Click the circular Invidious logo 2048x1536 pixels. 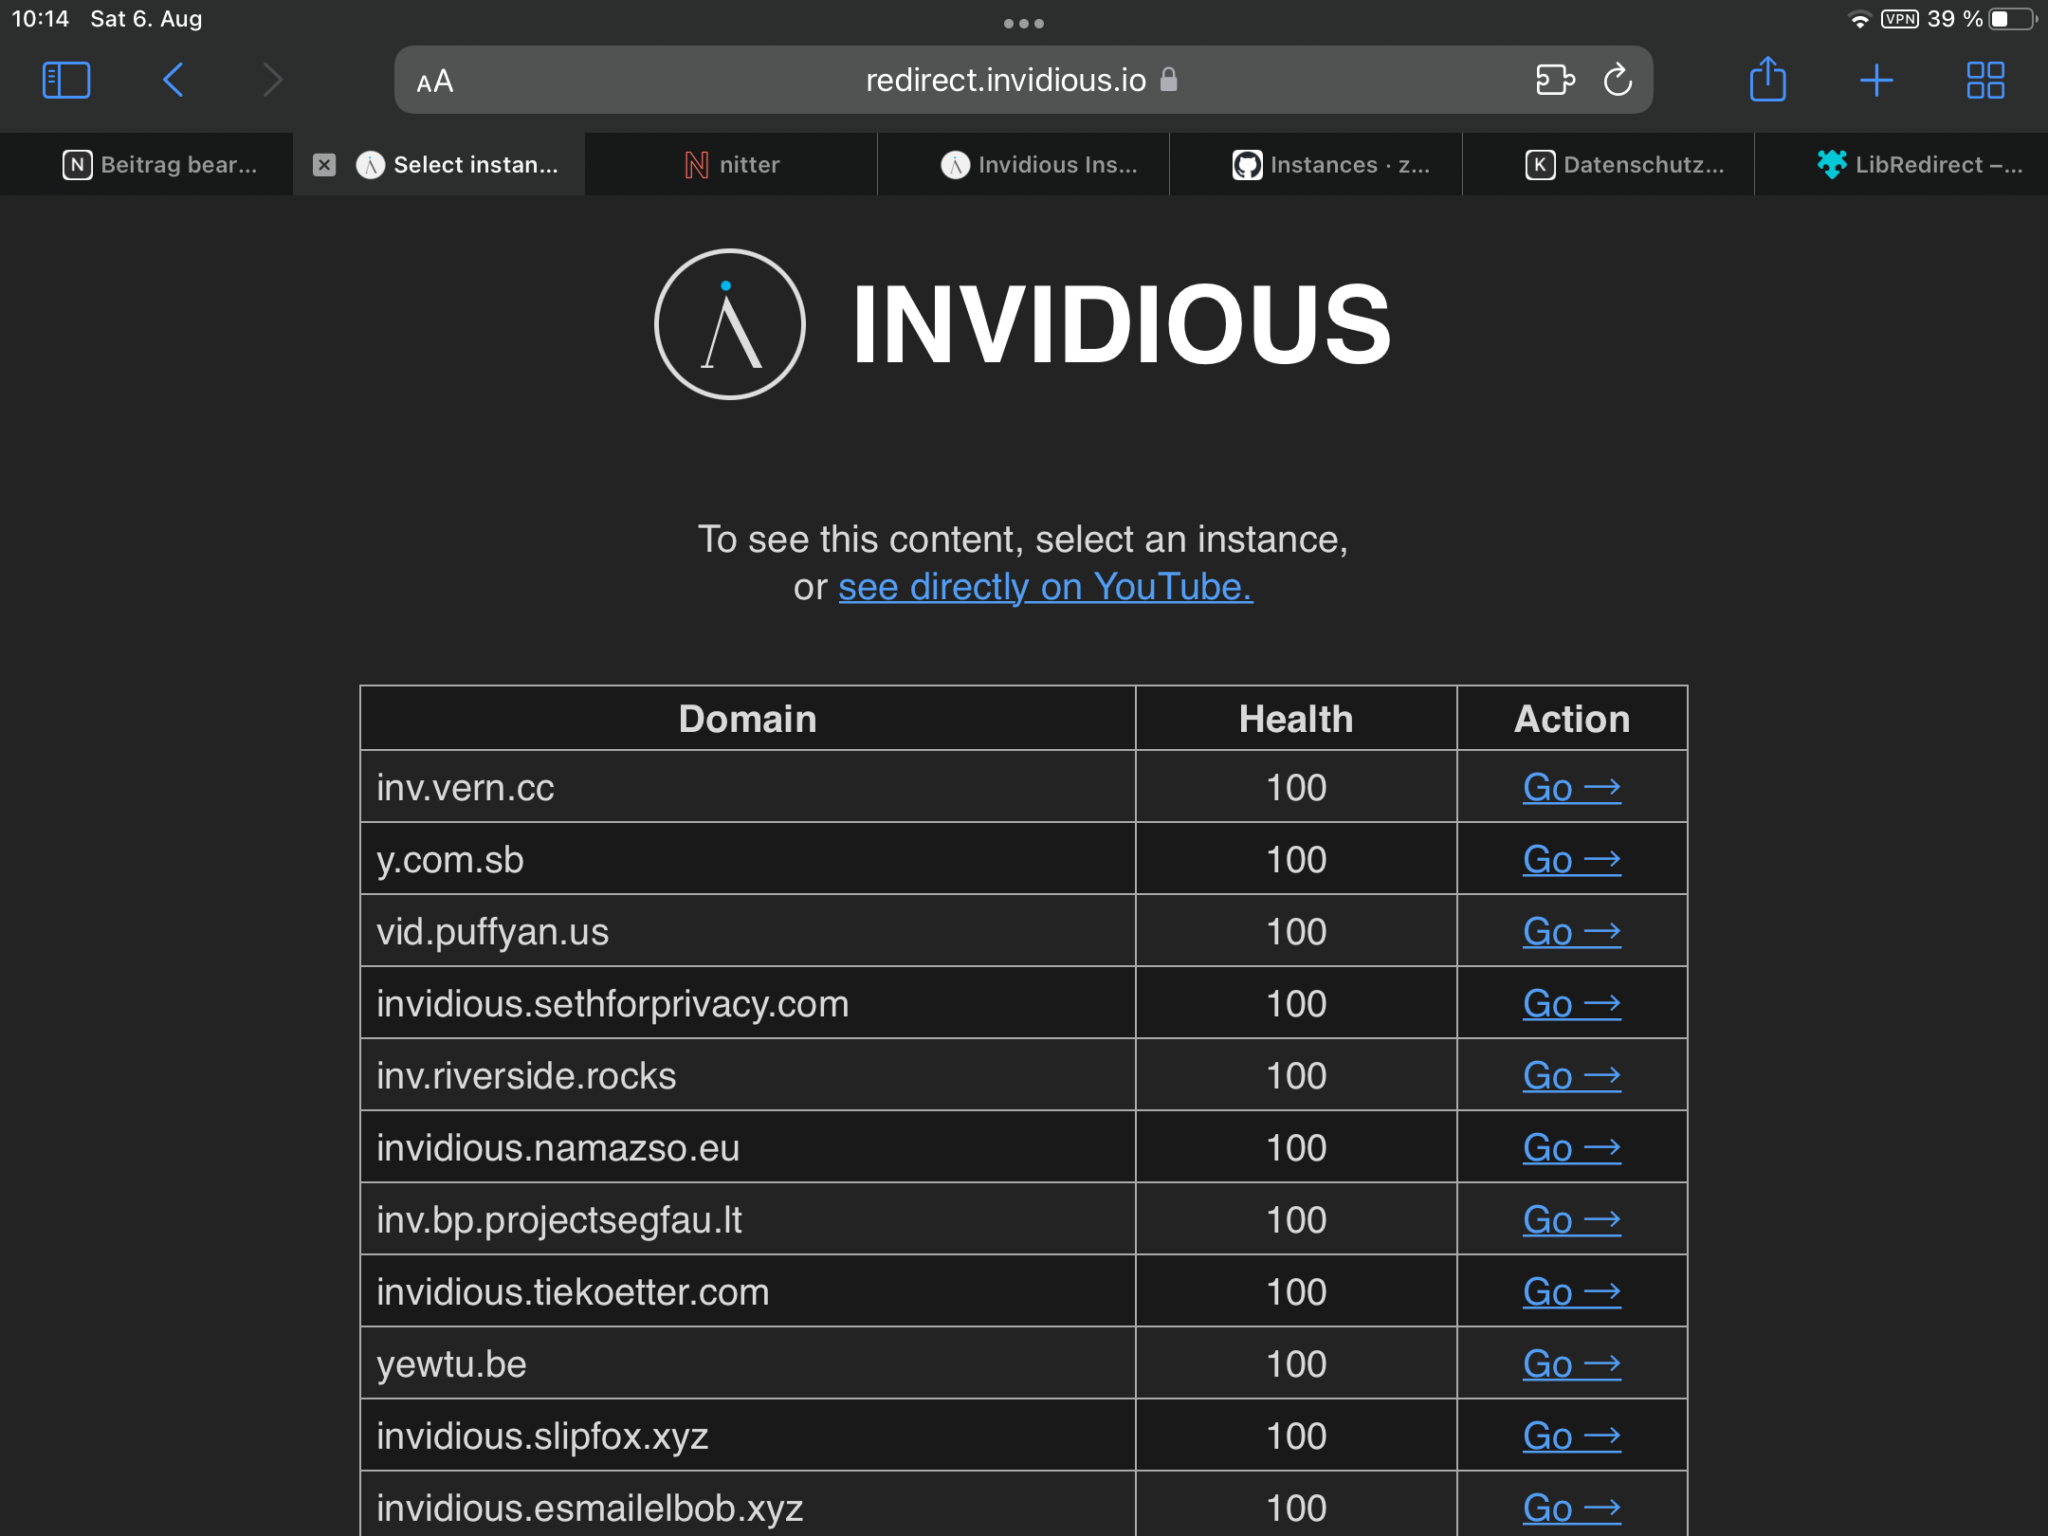pyautogui.click(x=729, y=323)
